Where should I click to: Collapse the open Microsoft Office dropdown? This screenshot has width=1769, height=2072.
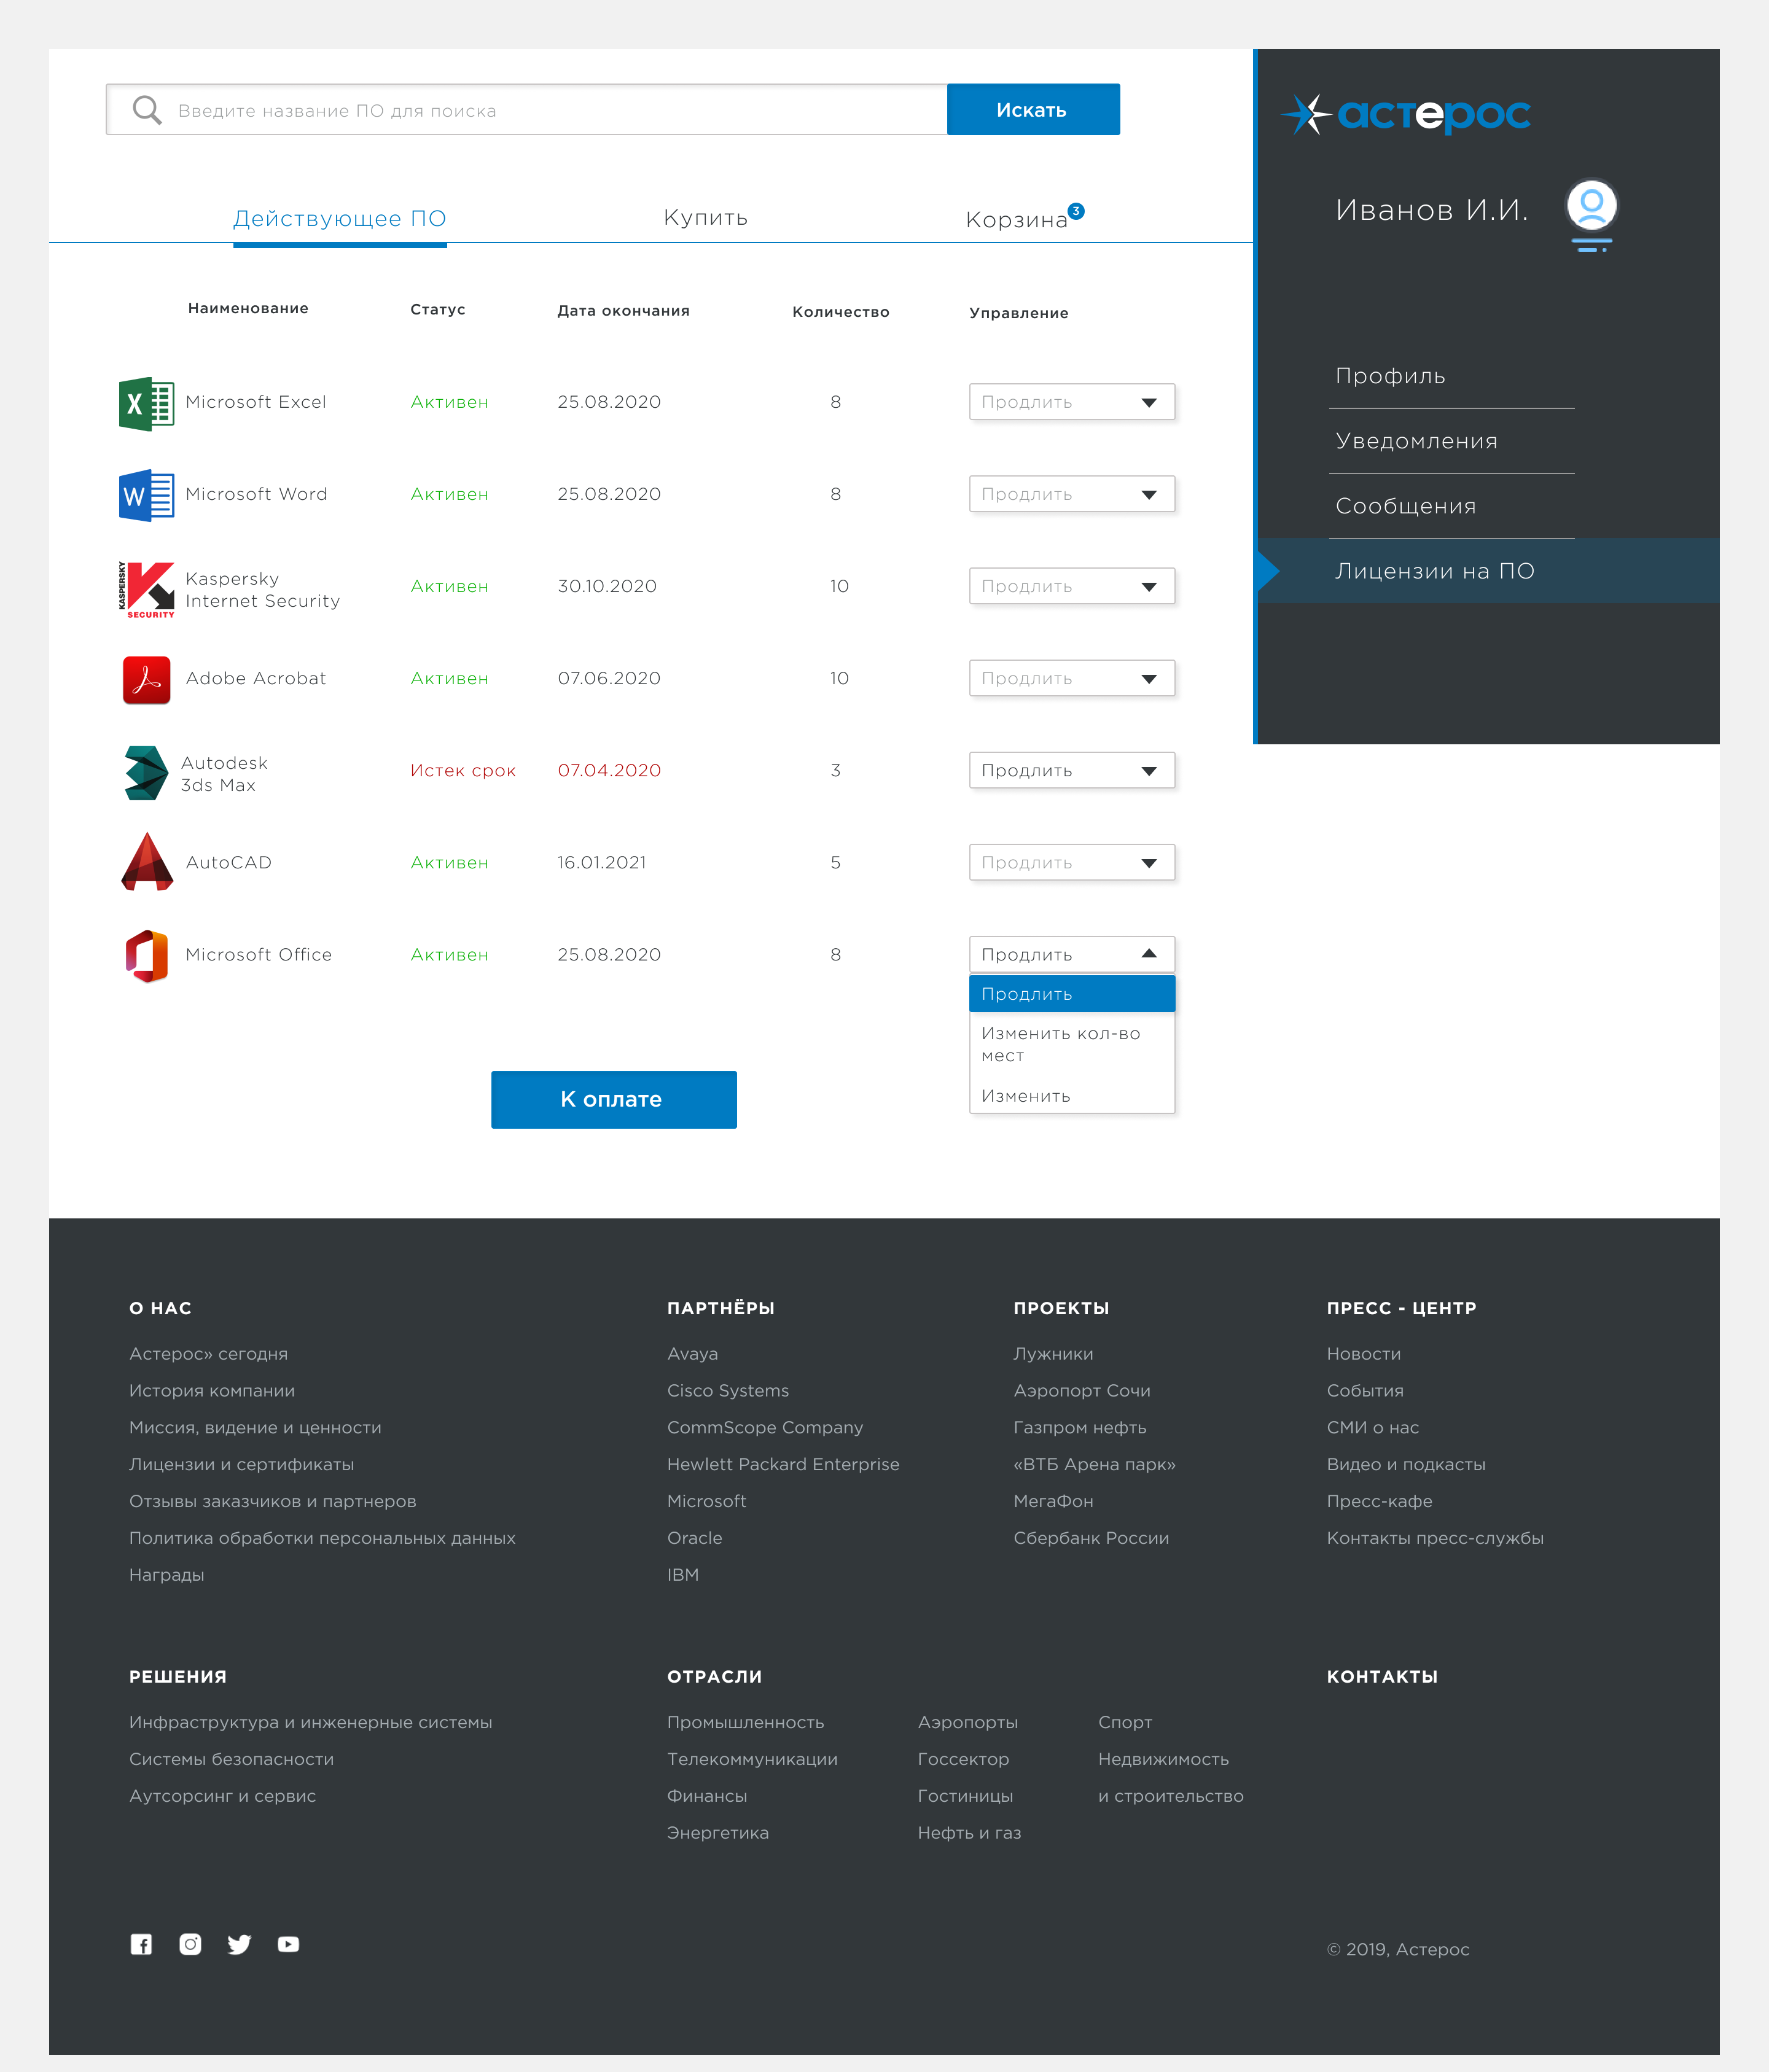(x=1071, y=954)
